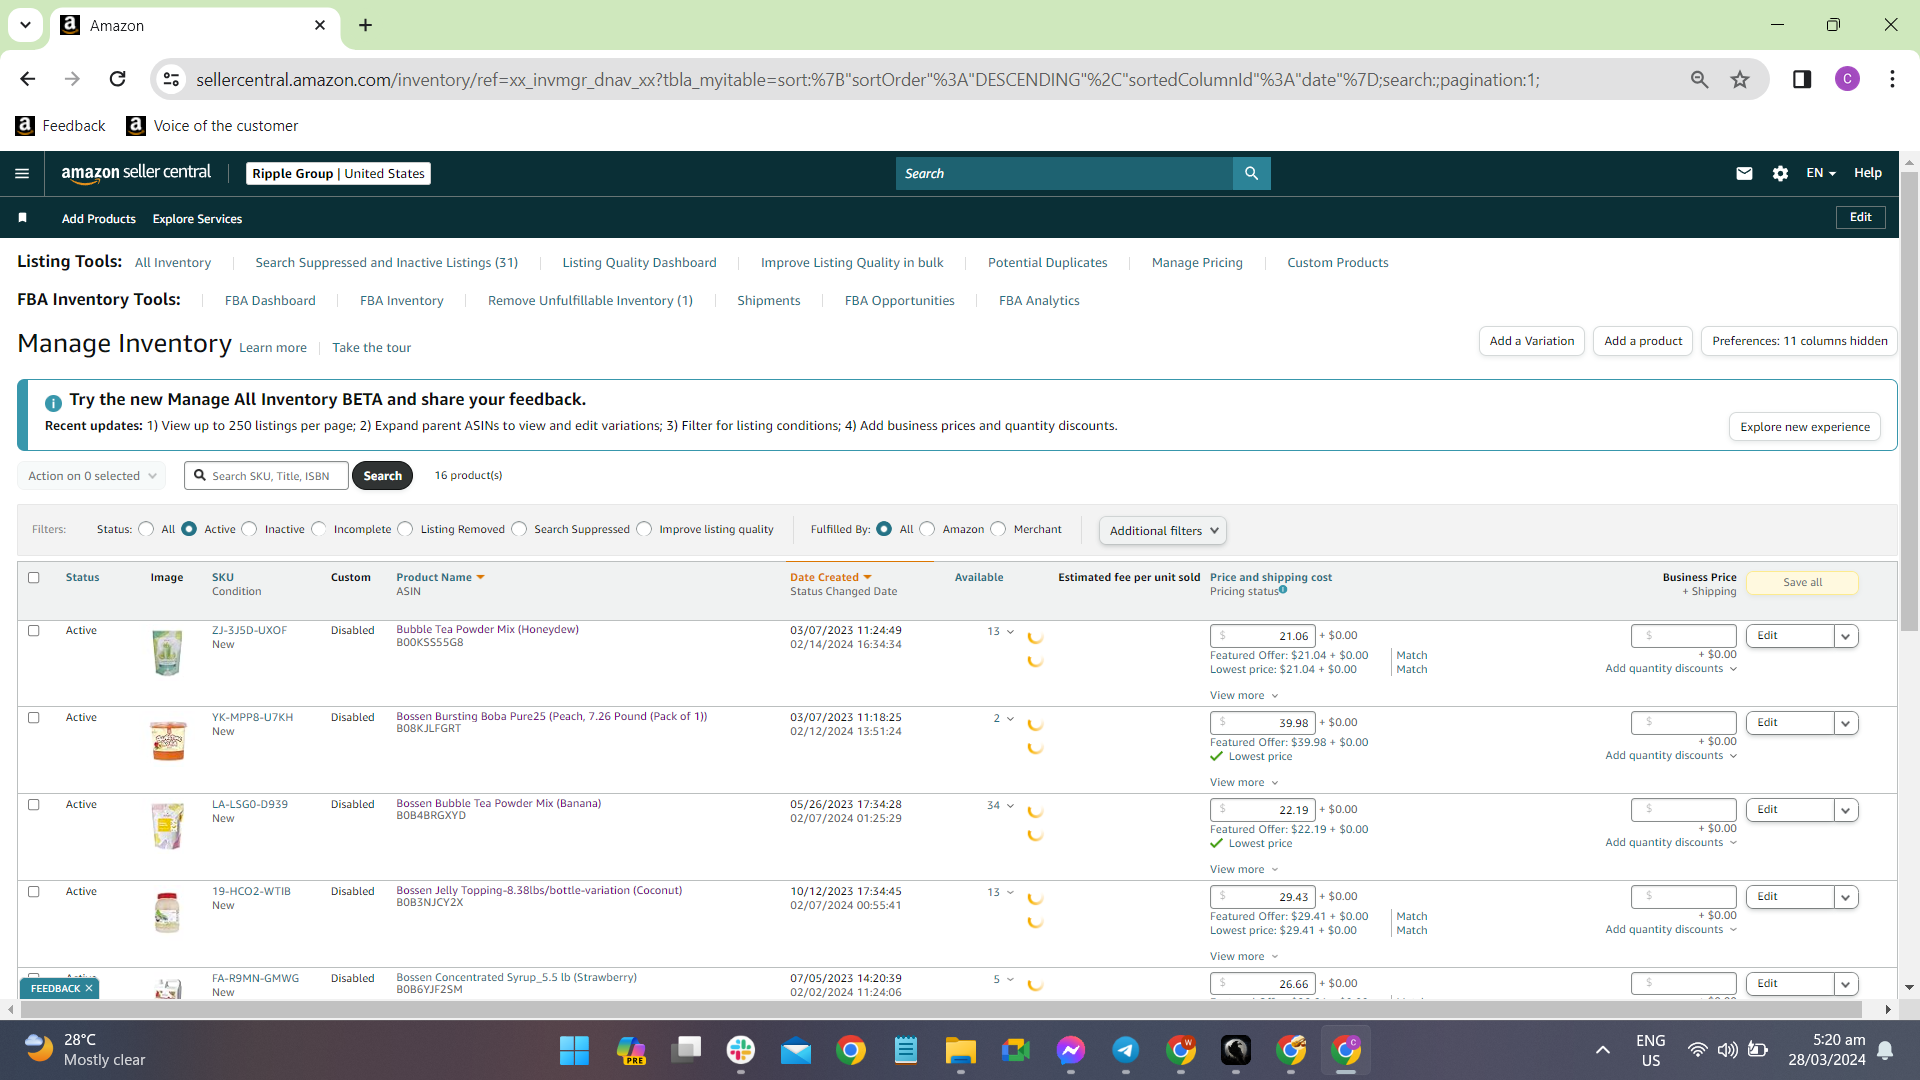The image size is (1920, 1080).
Task: Click the Amazon Seller Central logo
Action: 136,173
